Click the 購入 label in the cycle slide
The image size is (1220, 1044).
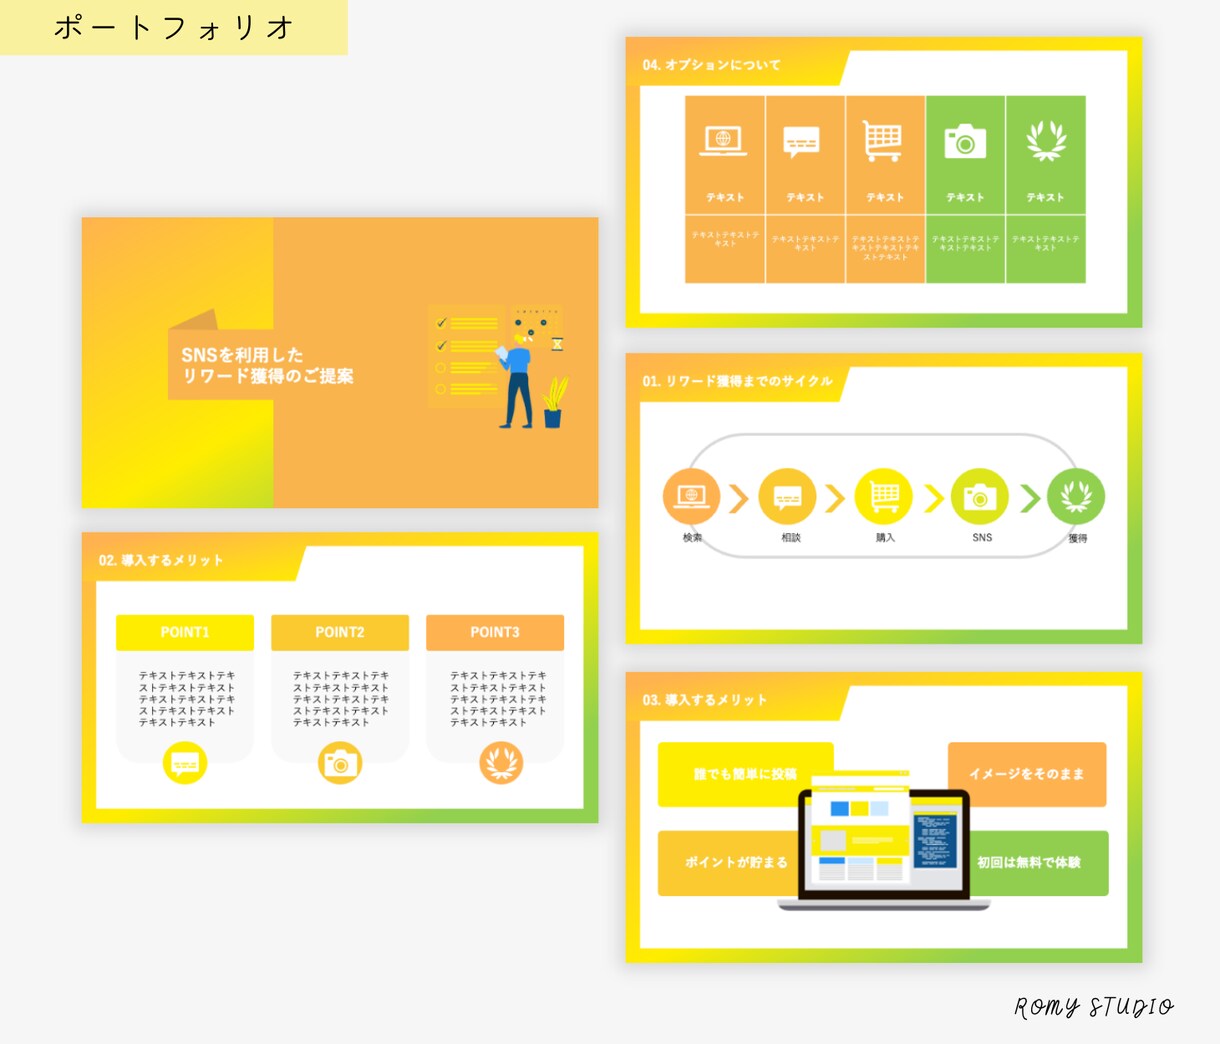(885, 537)
